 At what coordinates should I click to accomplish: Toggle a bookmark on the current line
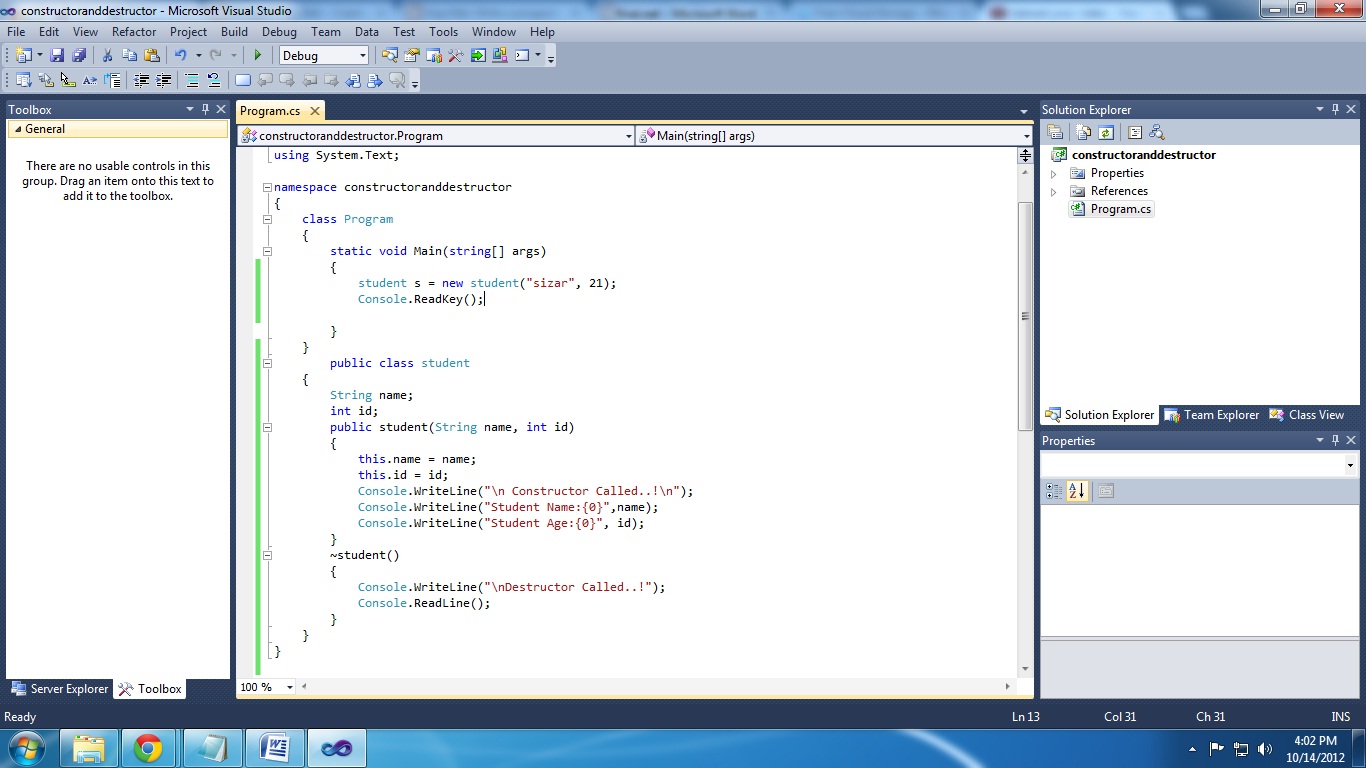tap(242, 80)
